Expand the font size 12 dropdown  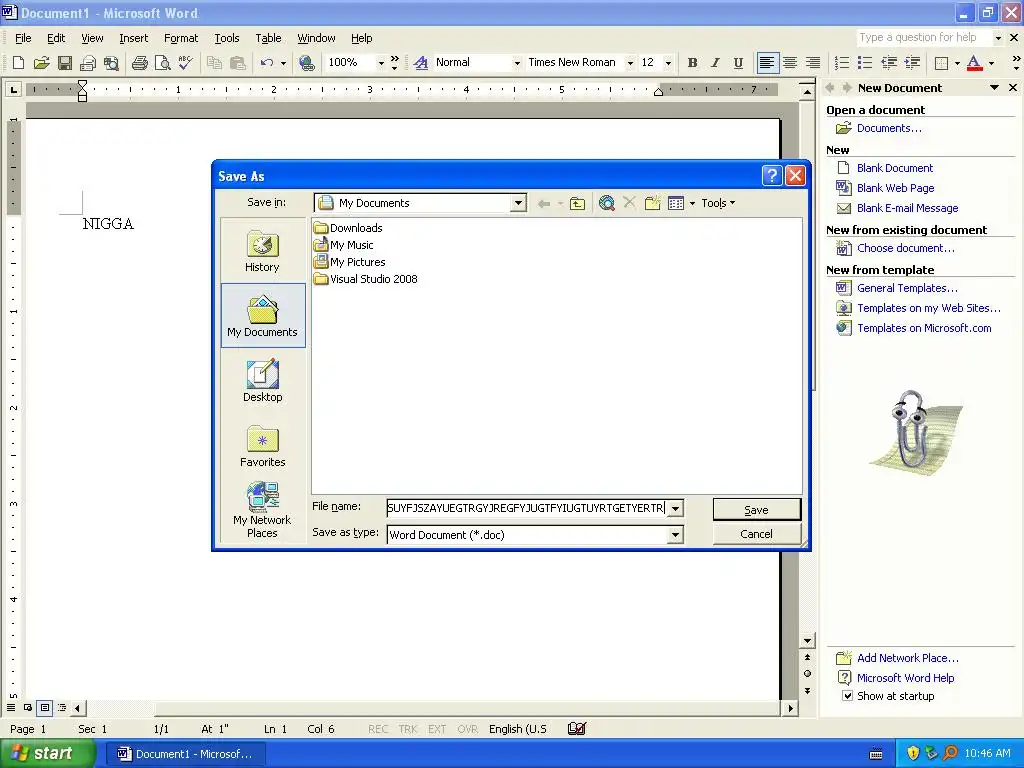(668, 63)
